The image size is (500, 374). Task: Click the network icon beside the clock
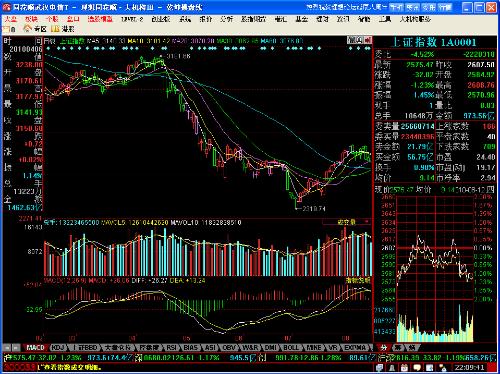pos(443,368)
